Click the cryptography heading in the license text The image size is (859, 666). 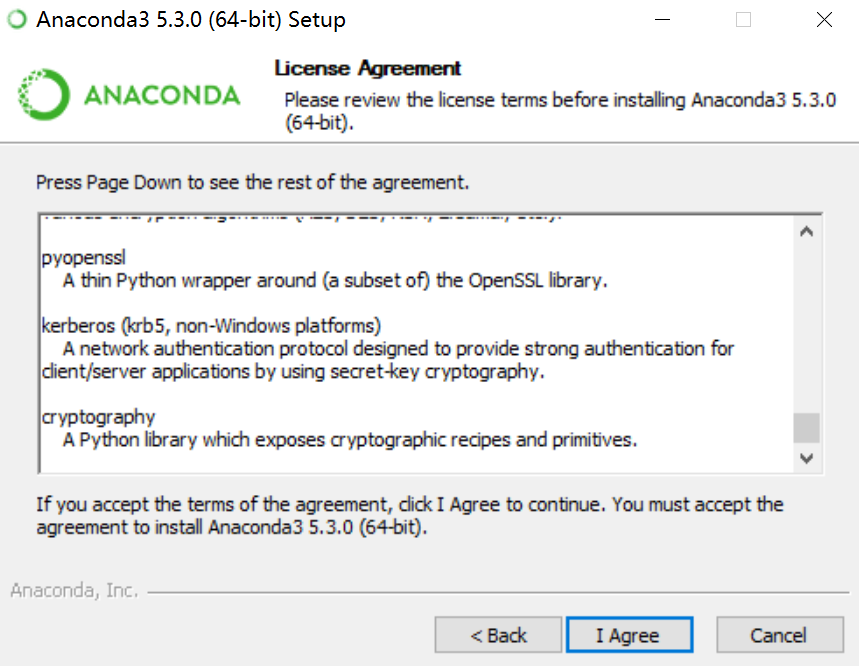pos(97,416)
